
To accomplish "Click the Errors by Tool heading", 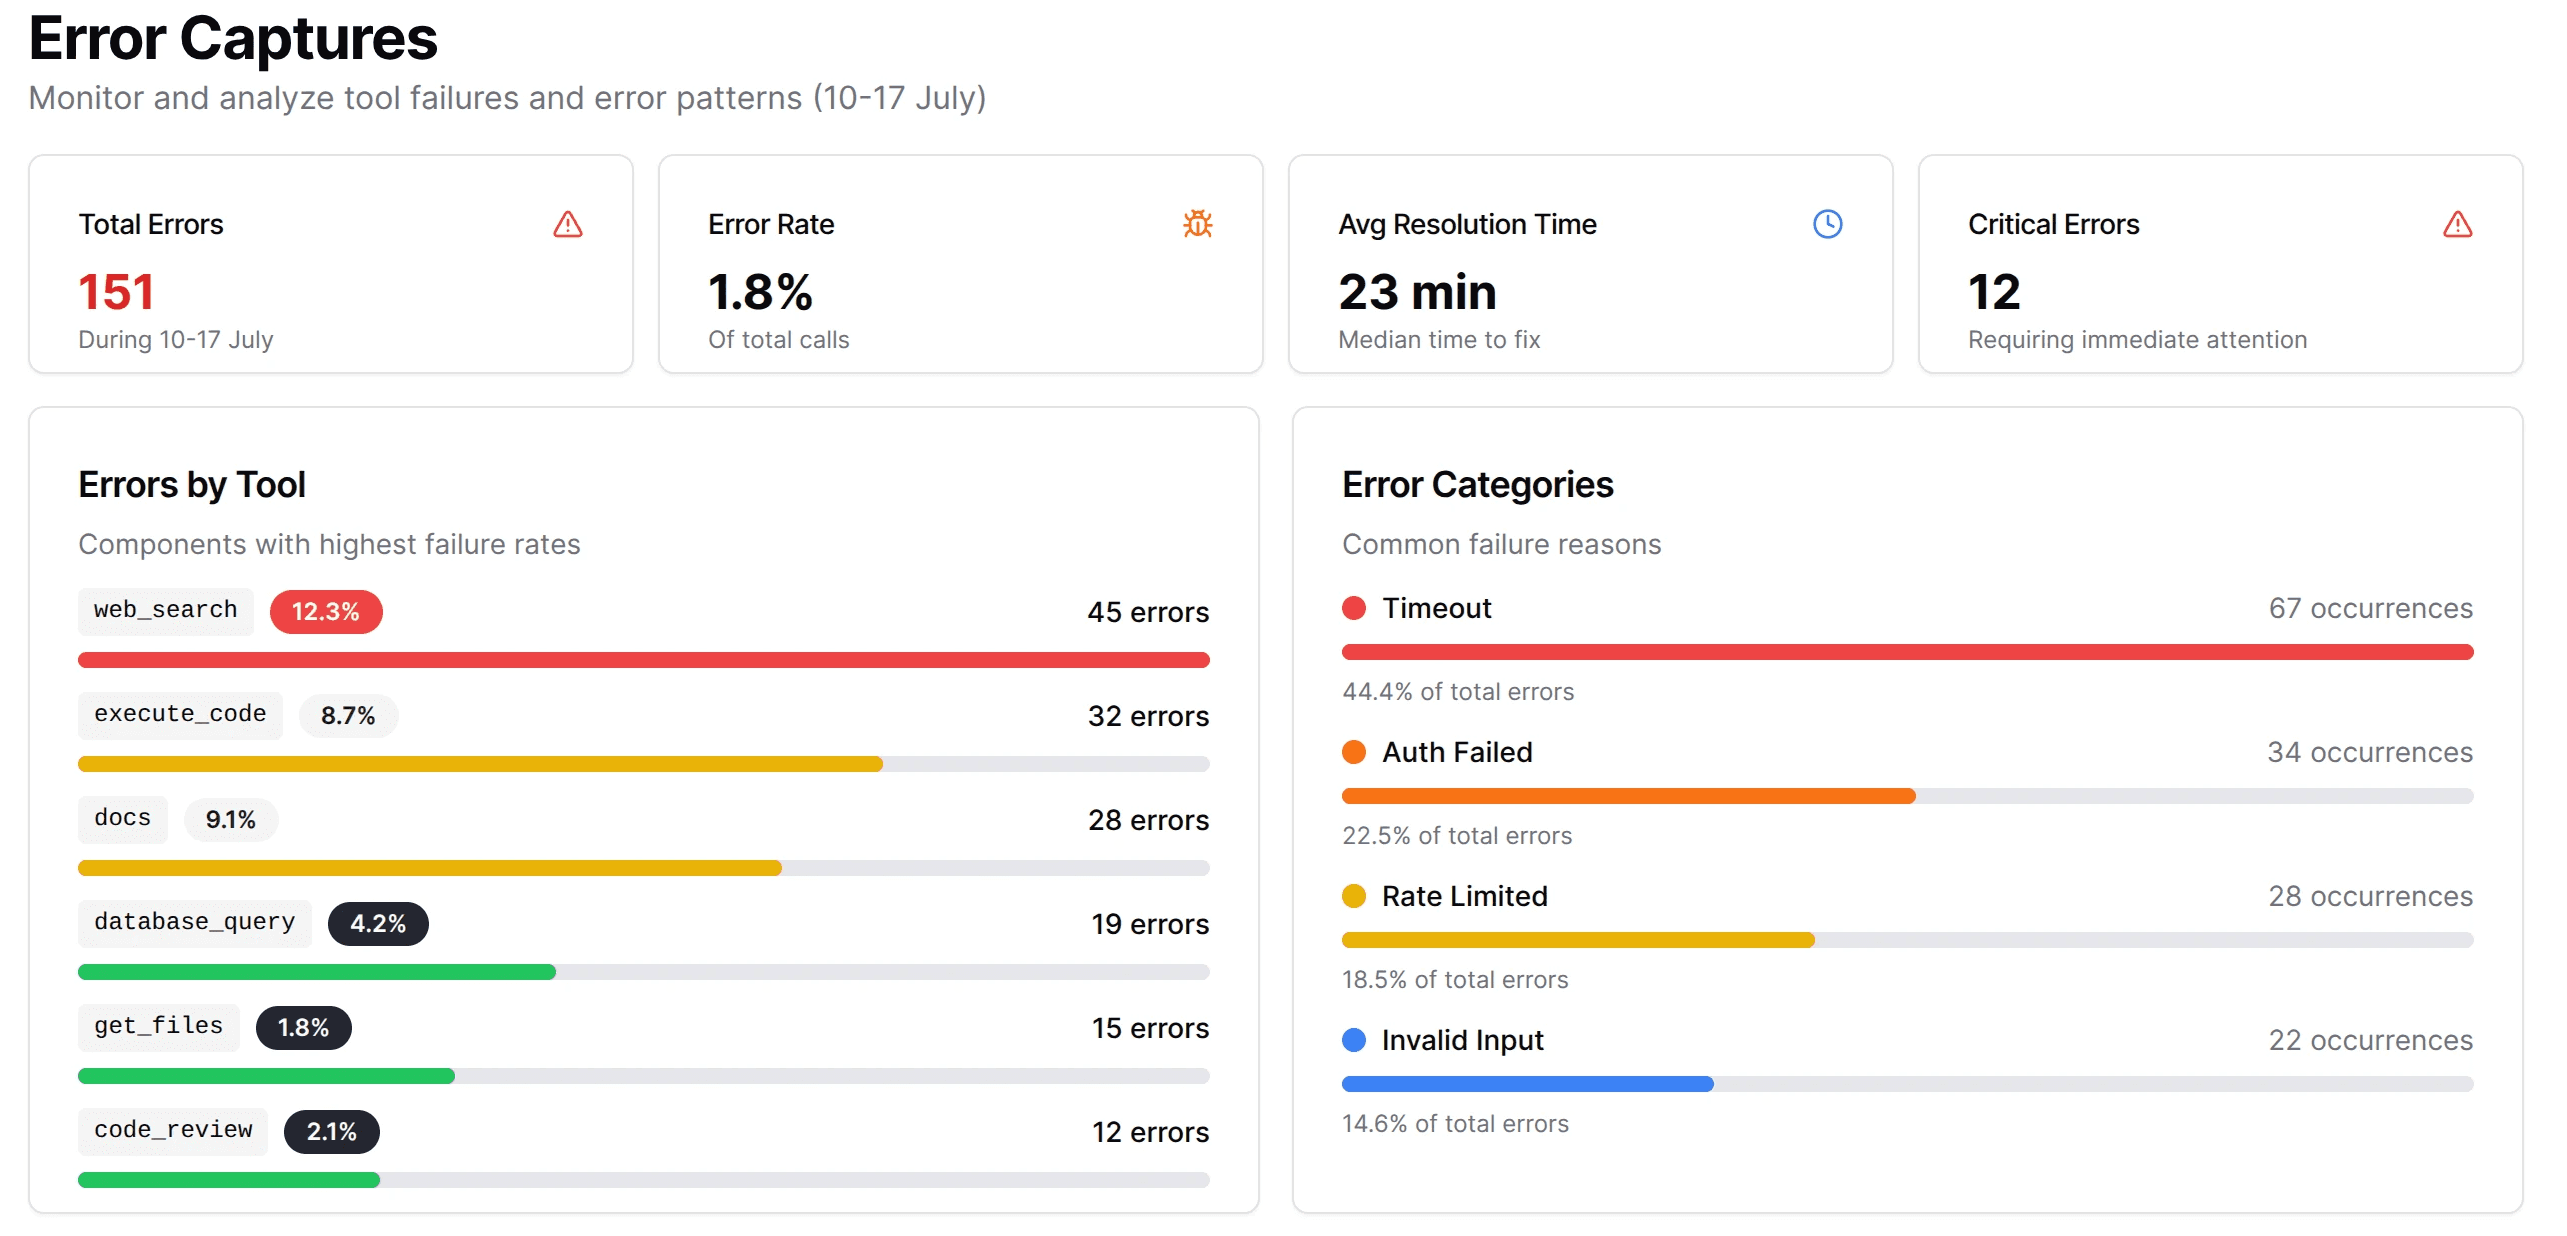I will click(192, 485).
